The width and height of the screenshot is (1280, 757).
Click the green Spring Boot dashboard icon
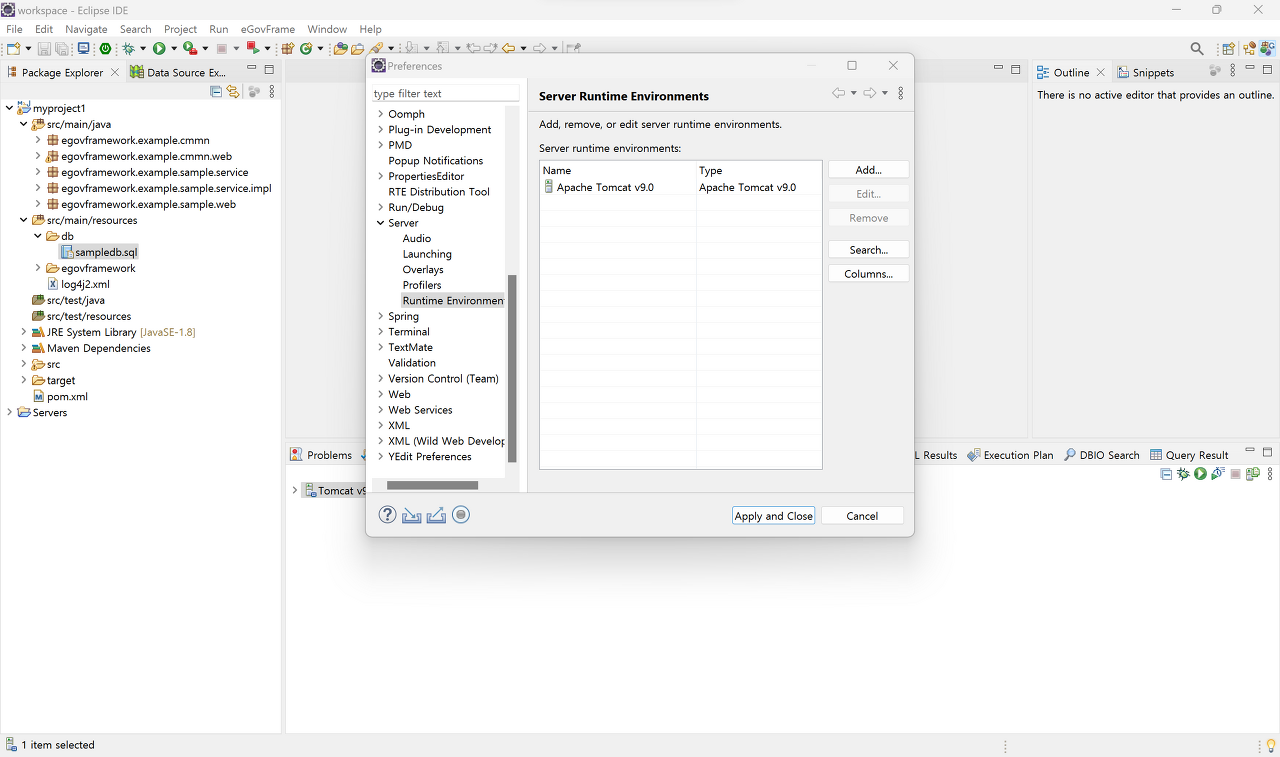coord(105,48)
